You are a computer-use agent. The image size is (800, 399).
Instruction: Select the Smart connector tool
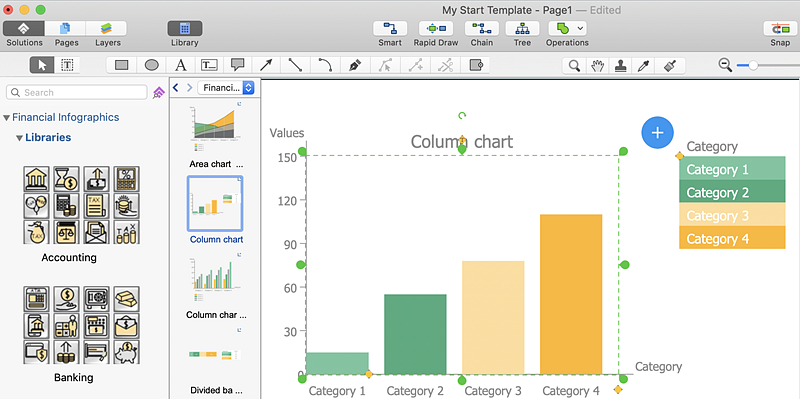click(x=390, y=28)
